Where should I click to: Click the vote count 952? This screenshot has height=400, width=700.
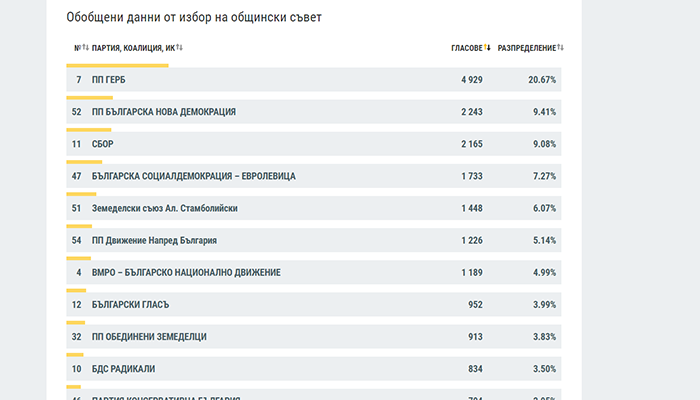[x=475, y=305]
